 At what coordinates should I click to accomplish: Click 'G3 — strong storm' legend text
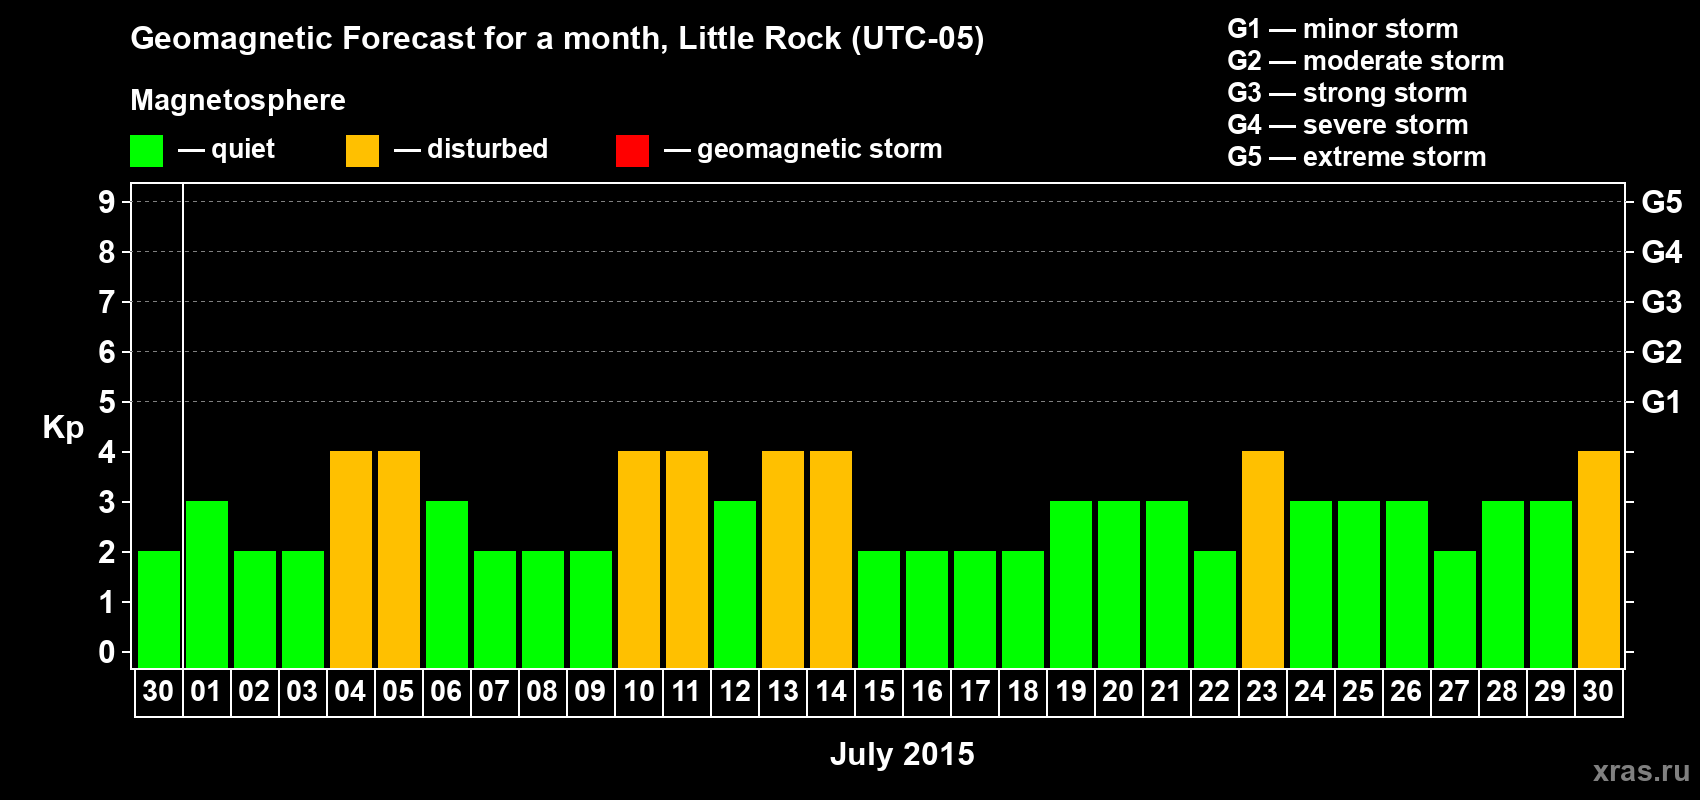[x=1348, y=93]
